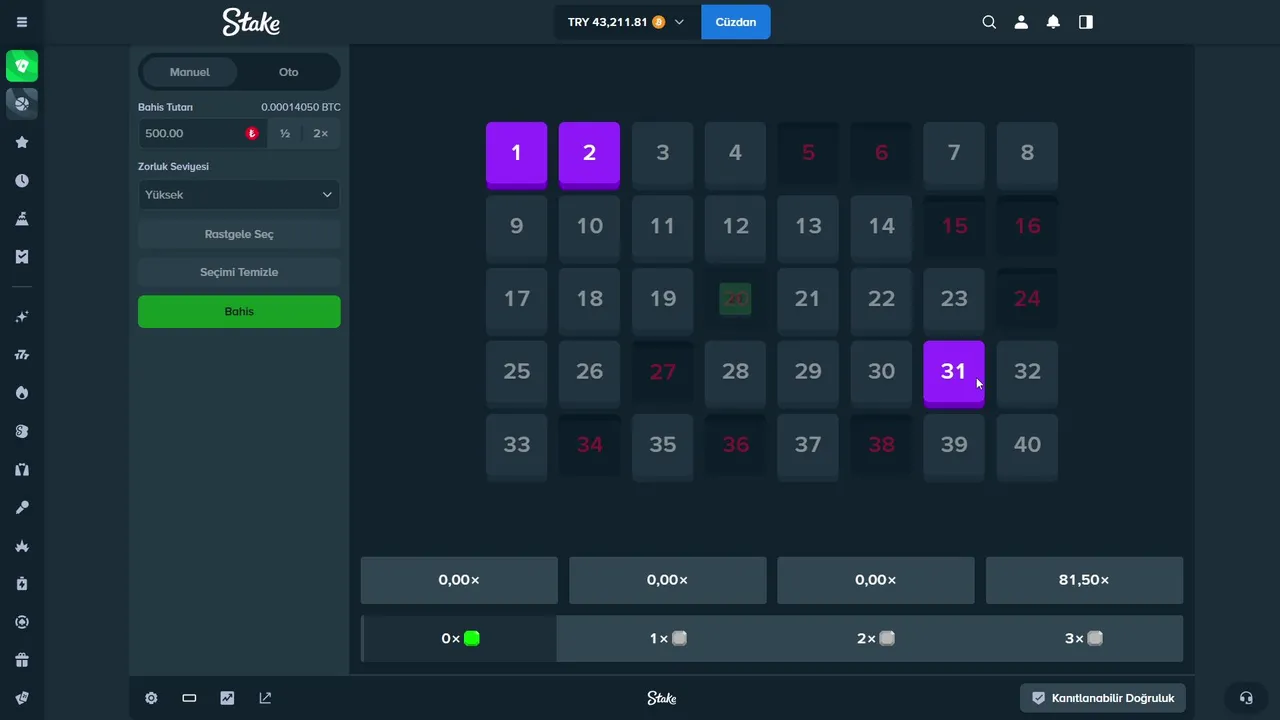
Task: Open favorites via the star sidebar icon
Action: [x=22, y=142]
